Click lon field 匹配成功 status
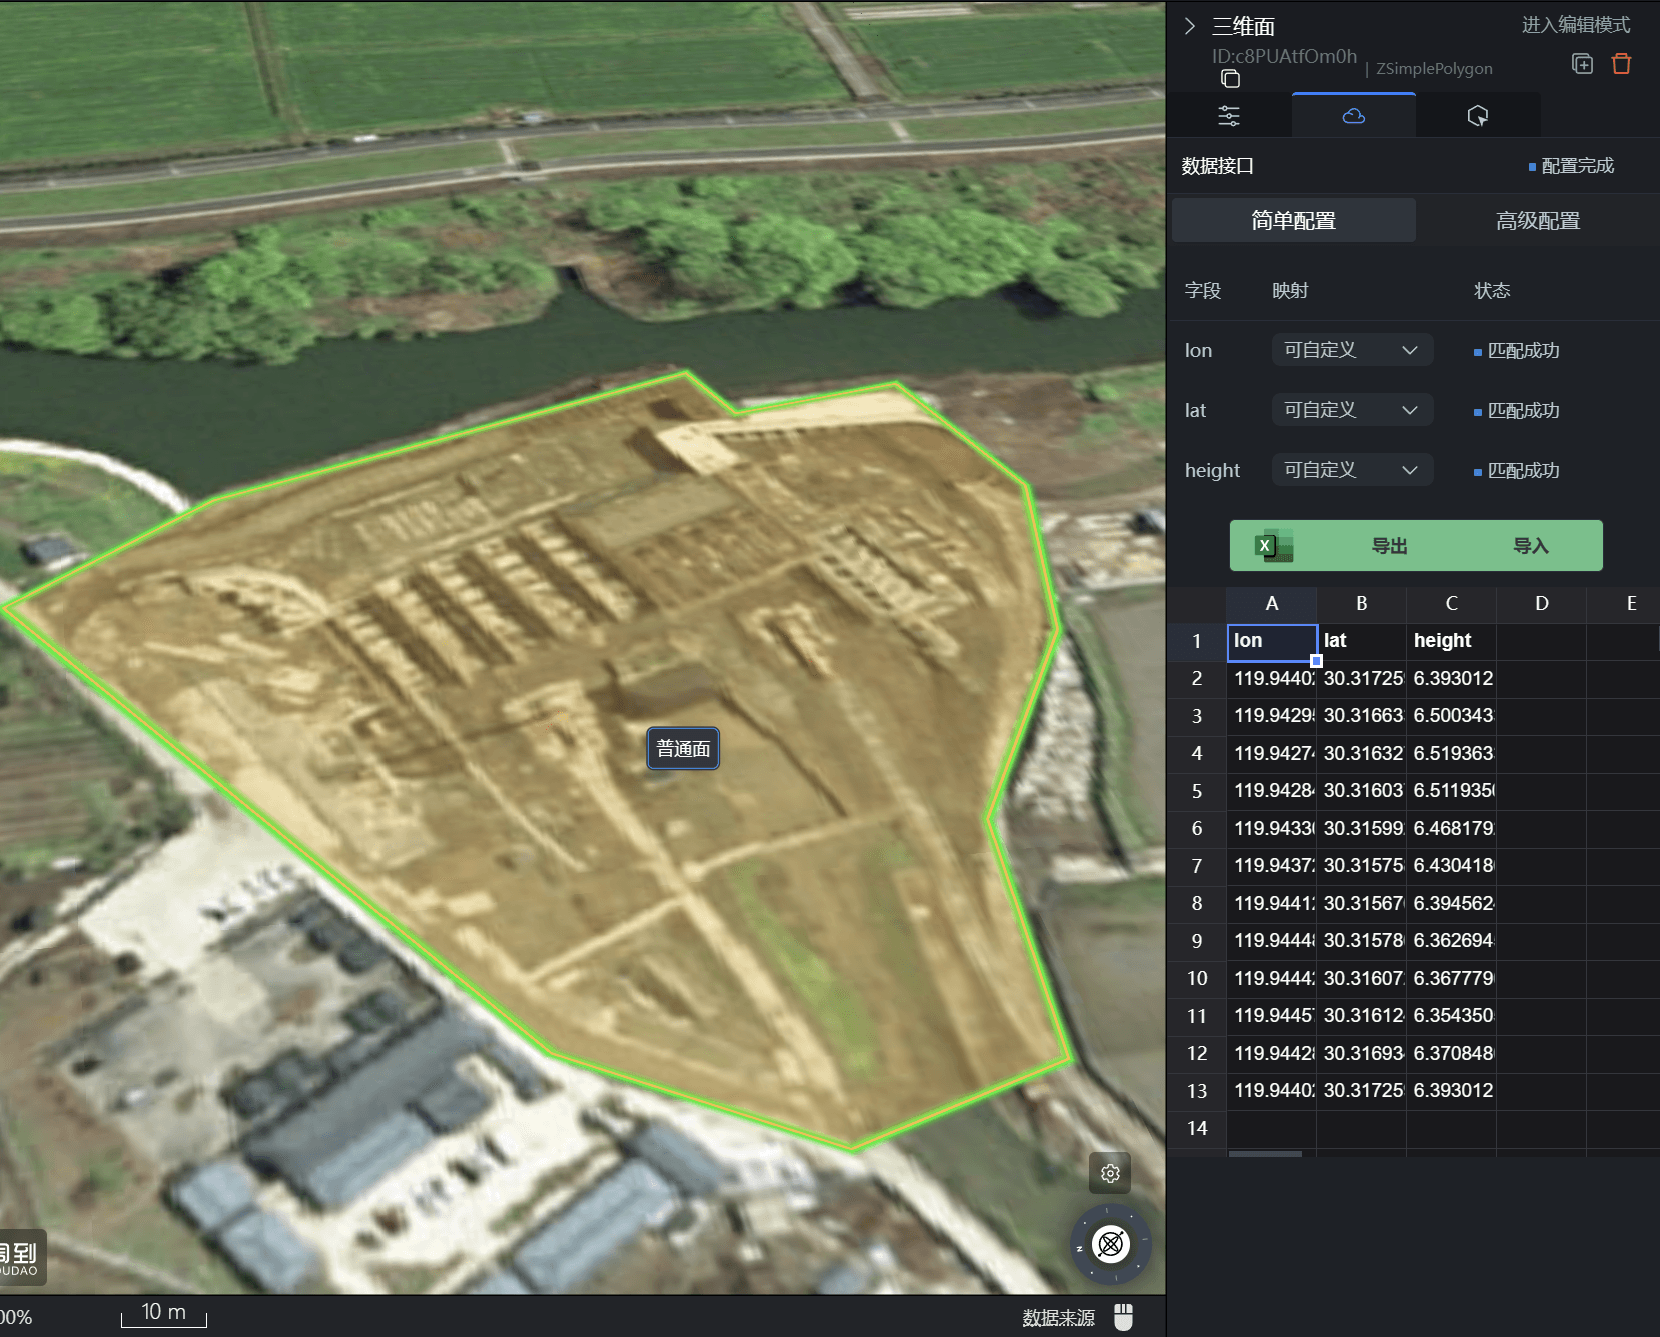The image size is (1660, 1337). [1517, 351]
